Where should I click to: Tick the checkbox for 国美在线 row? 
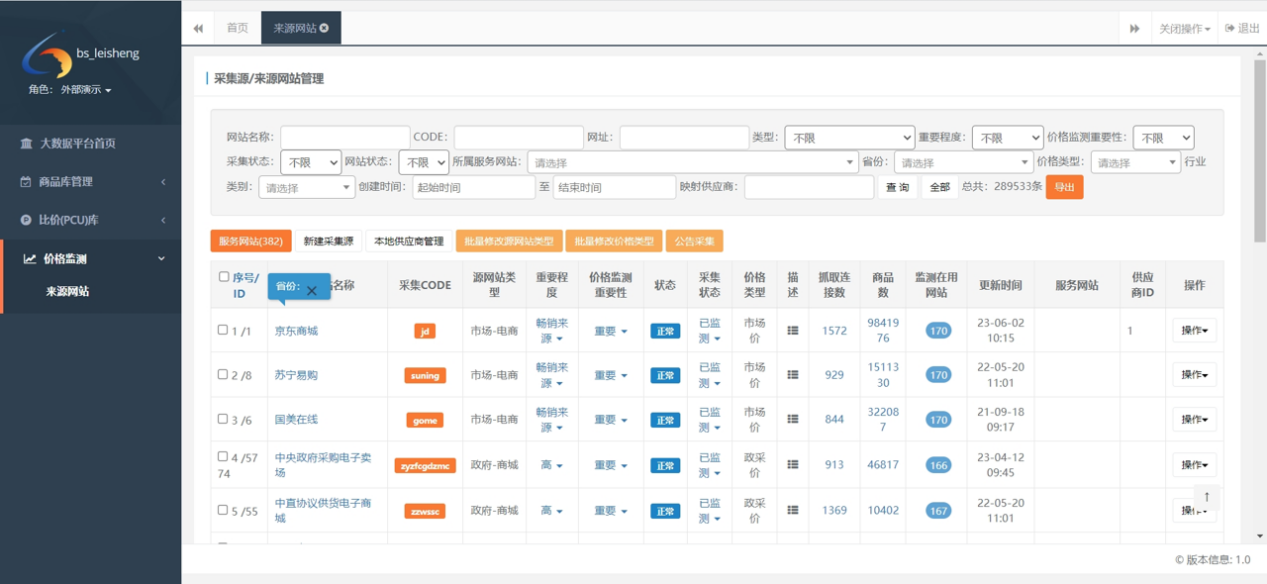tap(223, 419)
